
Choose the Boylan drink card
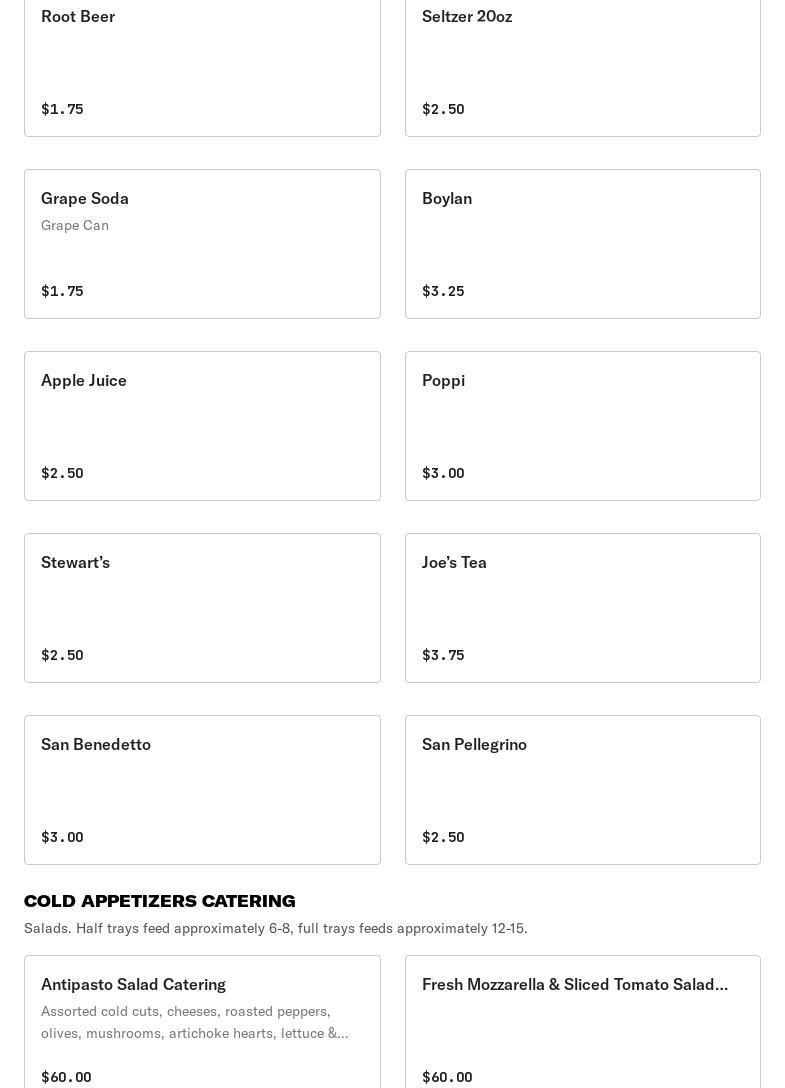click(x=582, y=244)
